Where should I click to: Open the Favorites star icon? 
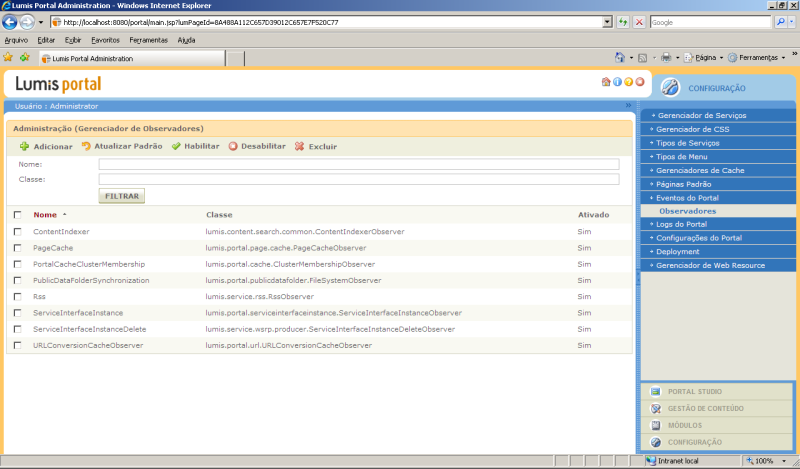[8, 58]
